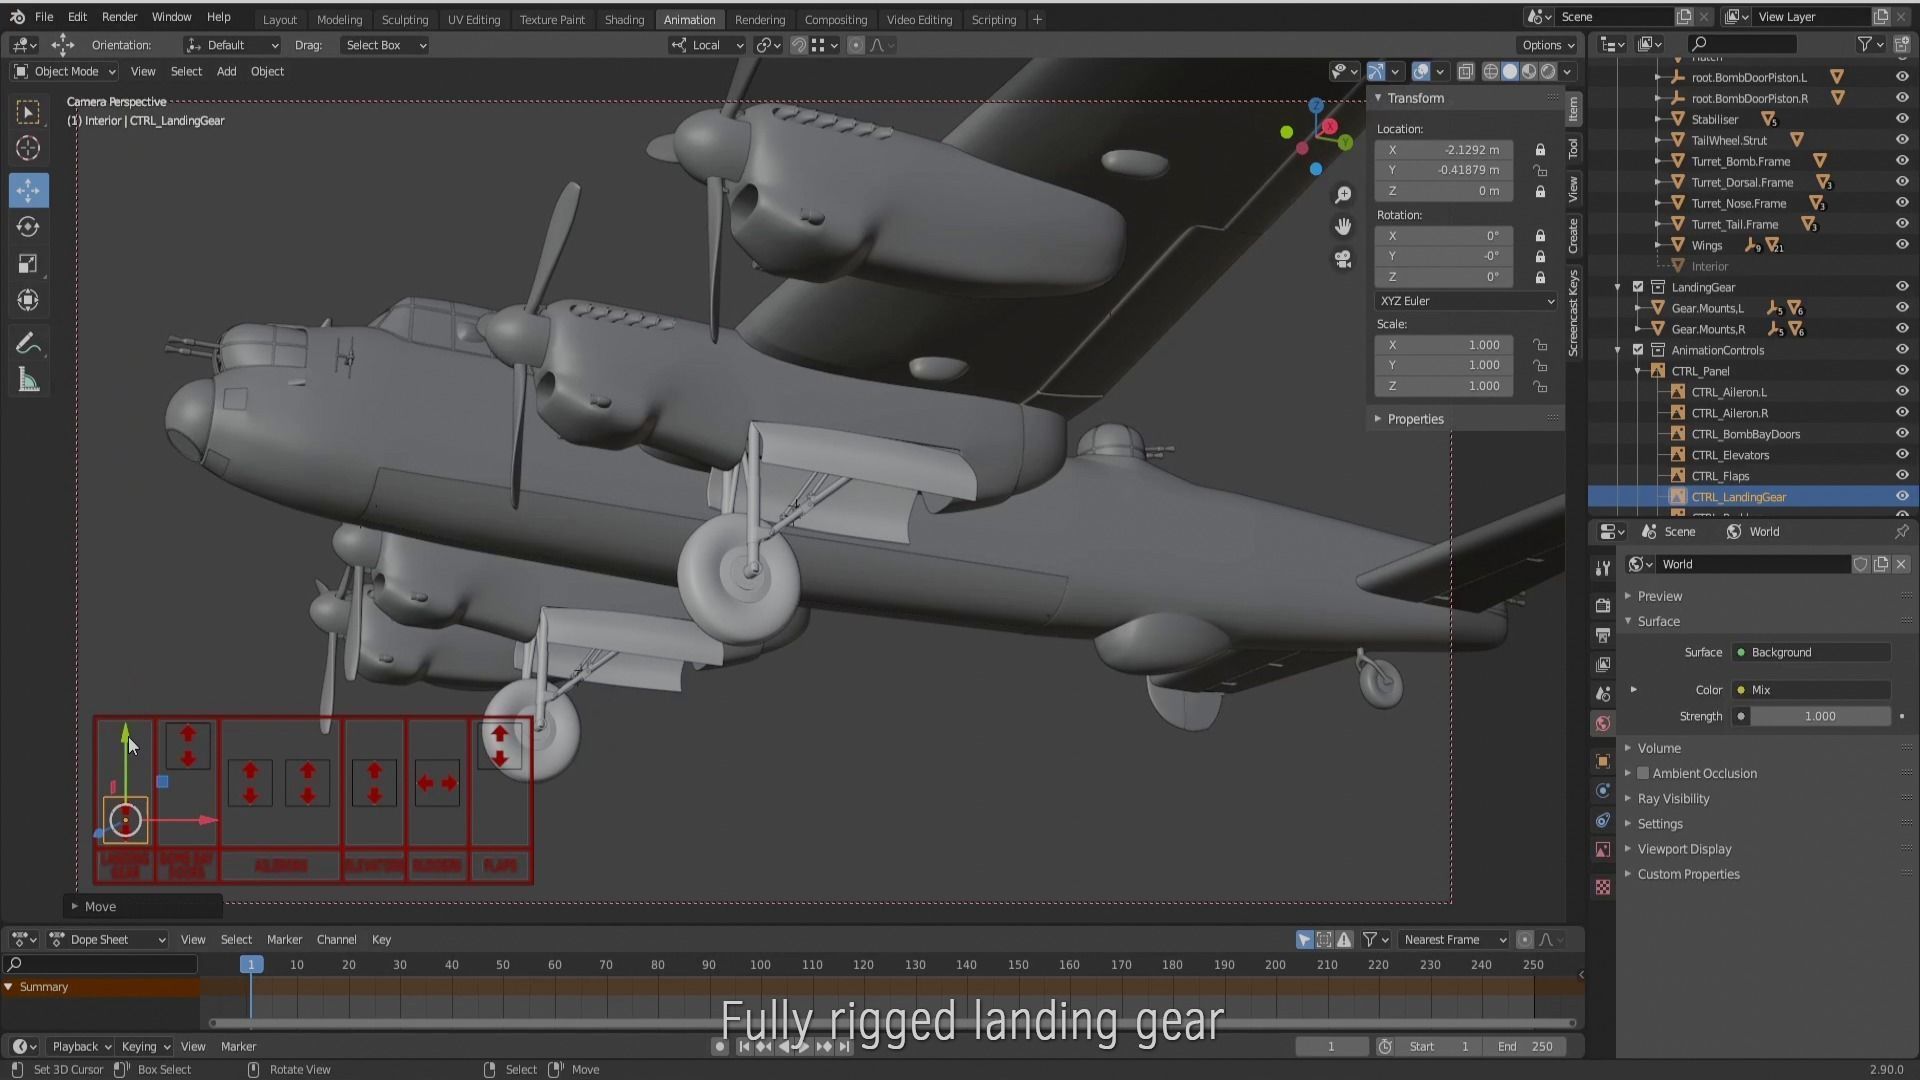Open the Render menu

point(119,17)
